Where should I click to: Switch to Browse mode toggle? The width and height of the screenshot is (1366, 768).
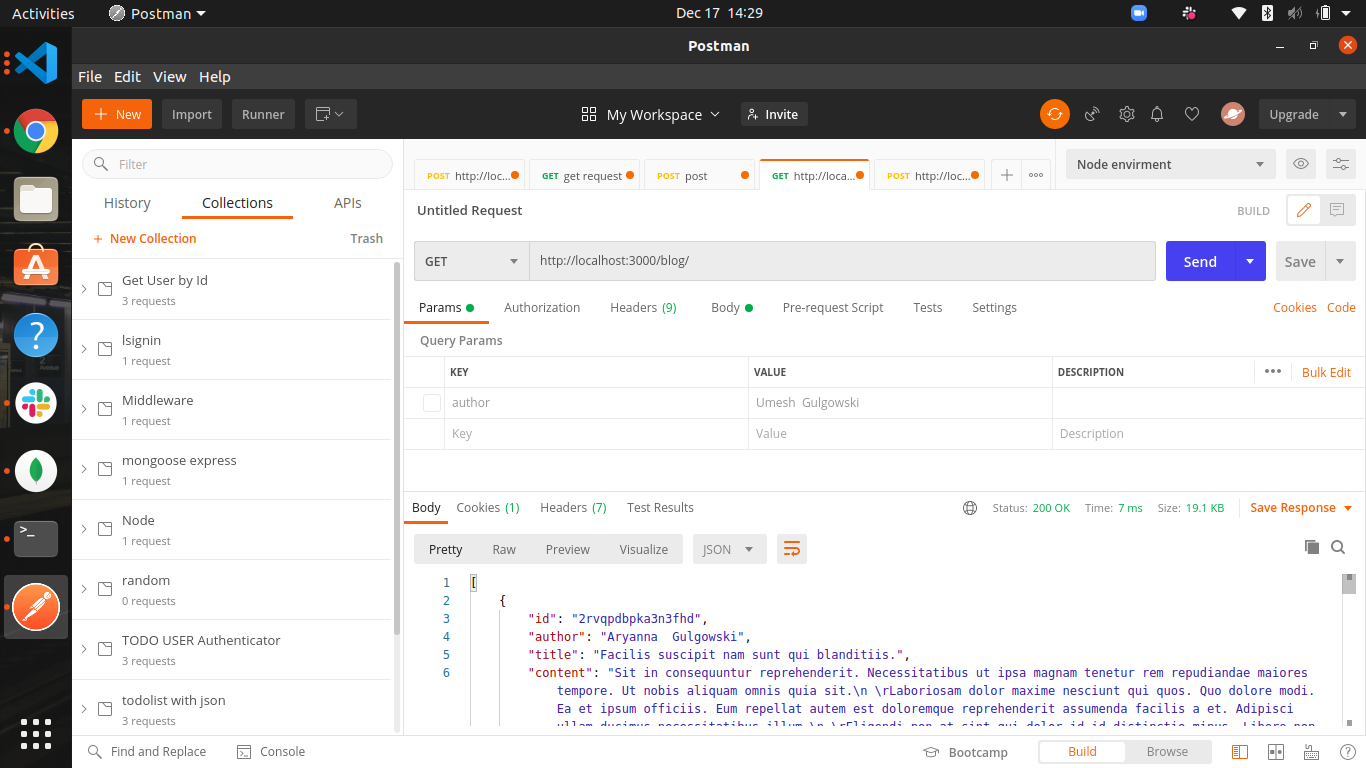(1167, 752)
